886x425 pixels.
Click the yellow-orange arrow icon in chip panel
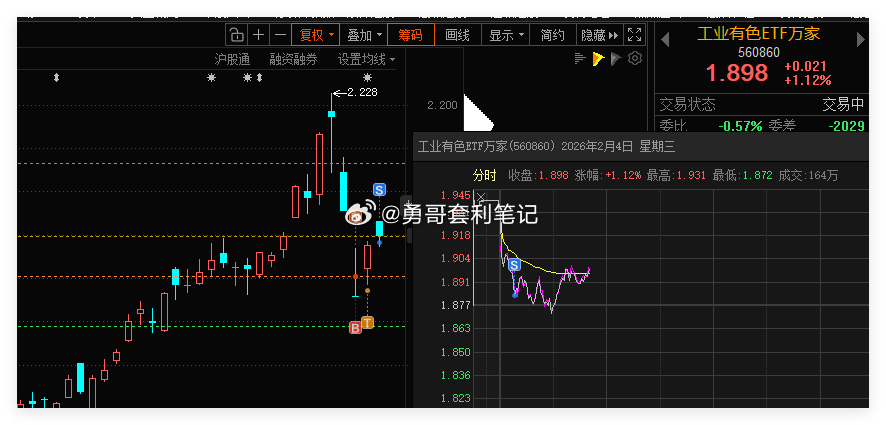598,58
